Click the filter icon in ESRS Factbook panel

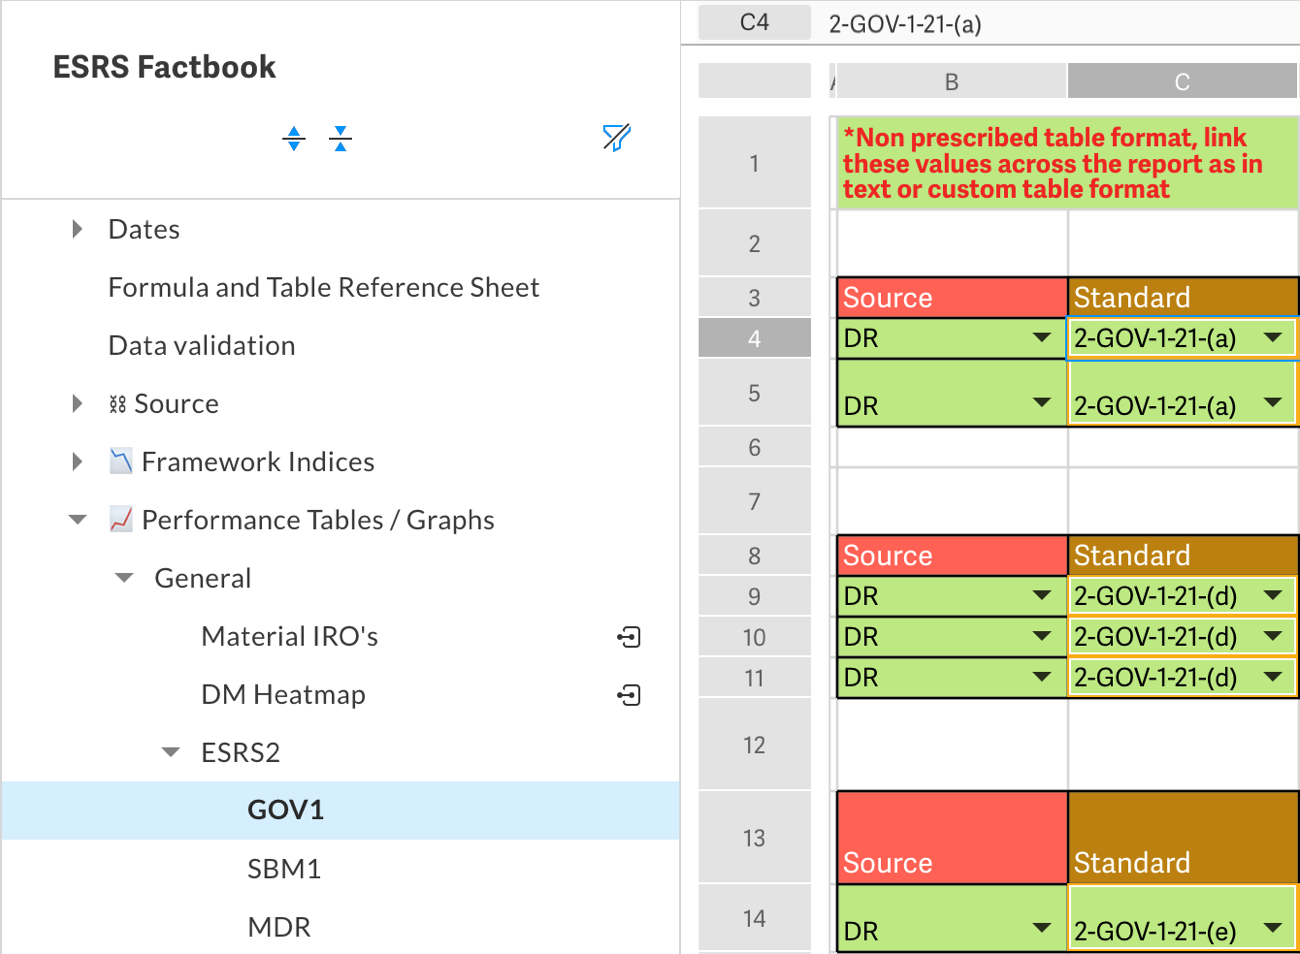pyautogui.click(x=617, y=137)
